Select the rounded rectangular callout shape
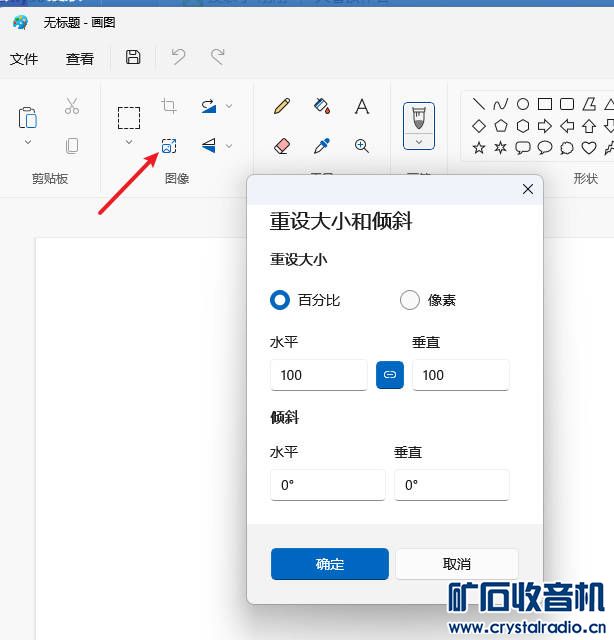This screenshot has width=614, height=640. pos(523,148)
